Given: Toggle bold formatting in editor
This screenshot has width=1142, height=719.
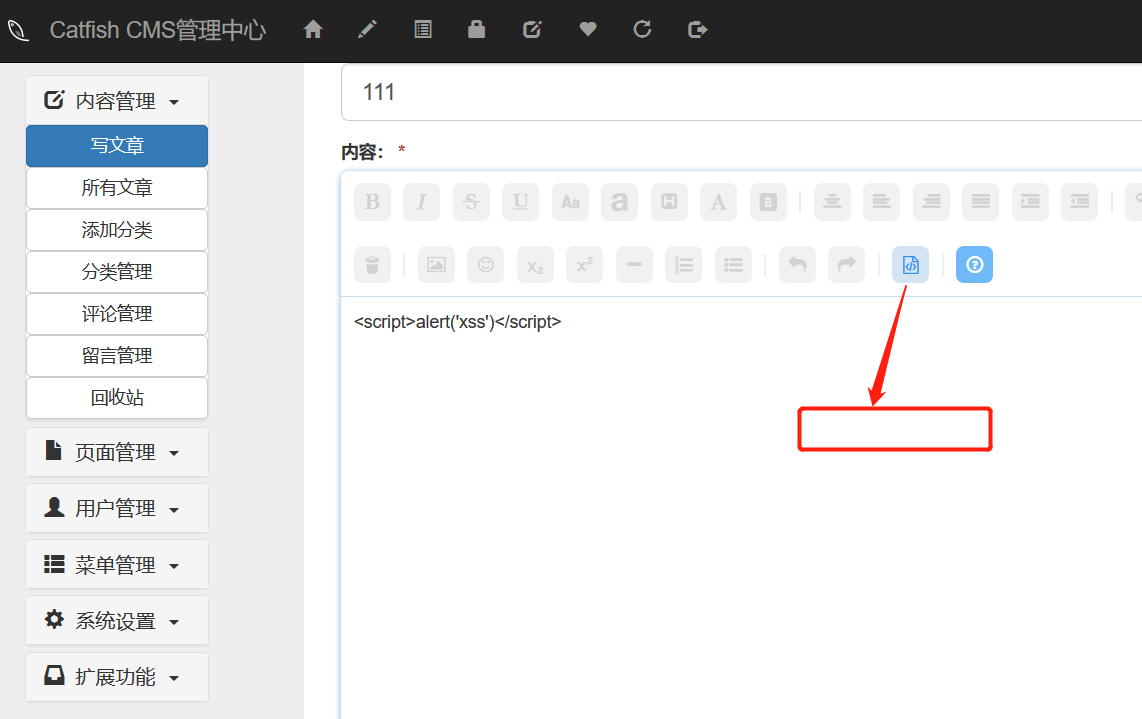Looking at the screenshot, I should click(x=372, y=202).
